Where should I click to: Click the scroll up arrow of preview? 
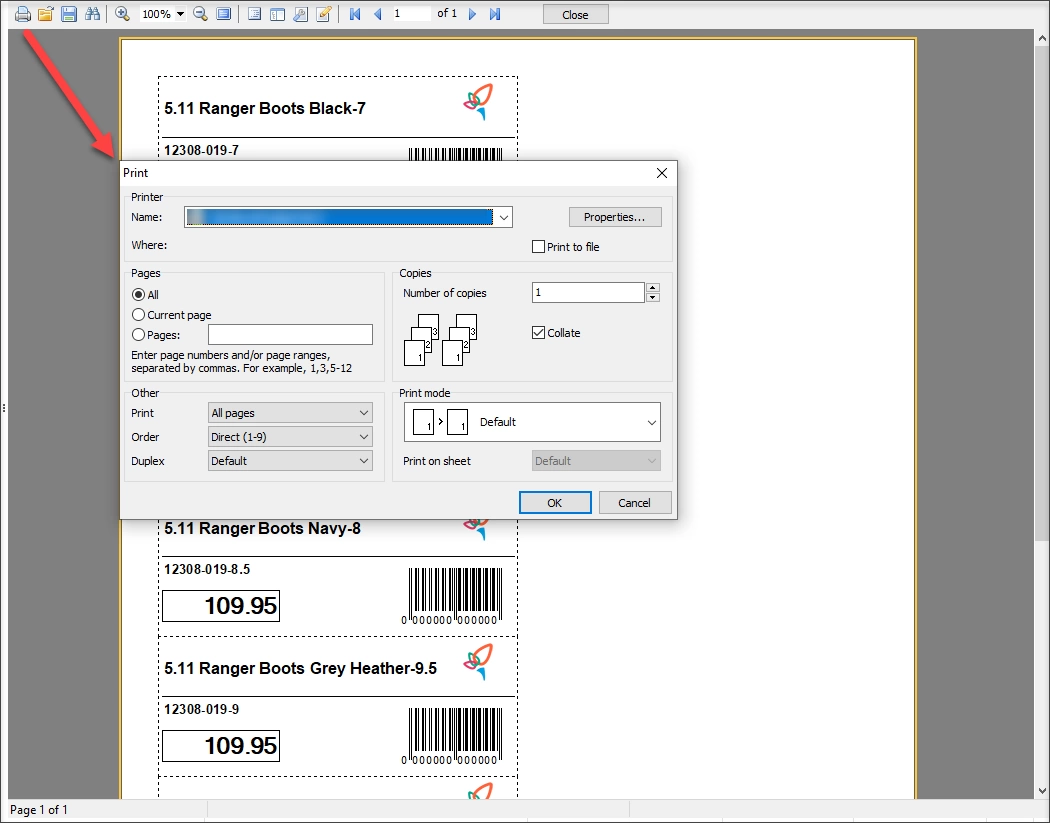[x=1042, y=38]
